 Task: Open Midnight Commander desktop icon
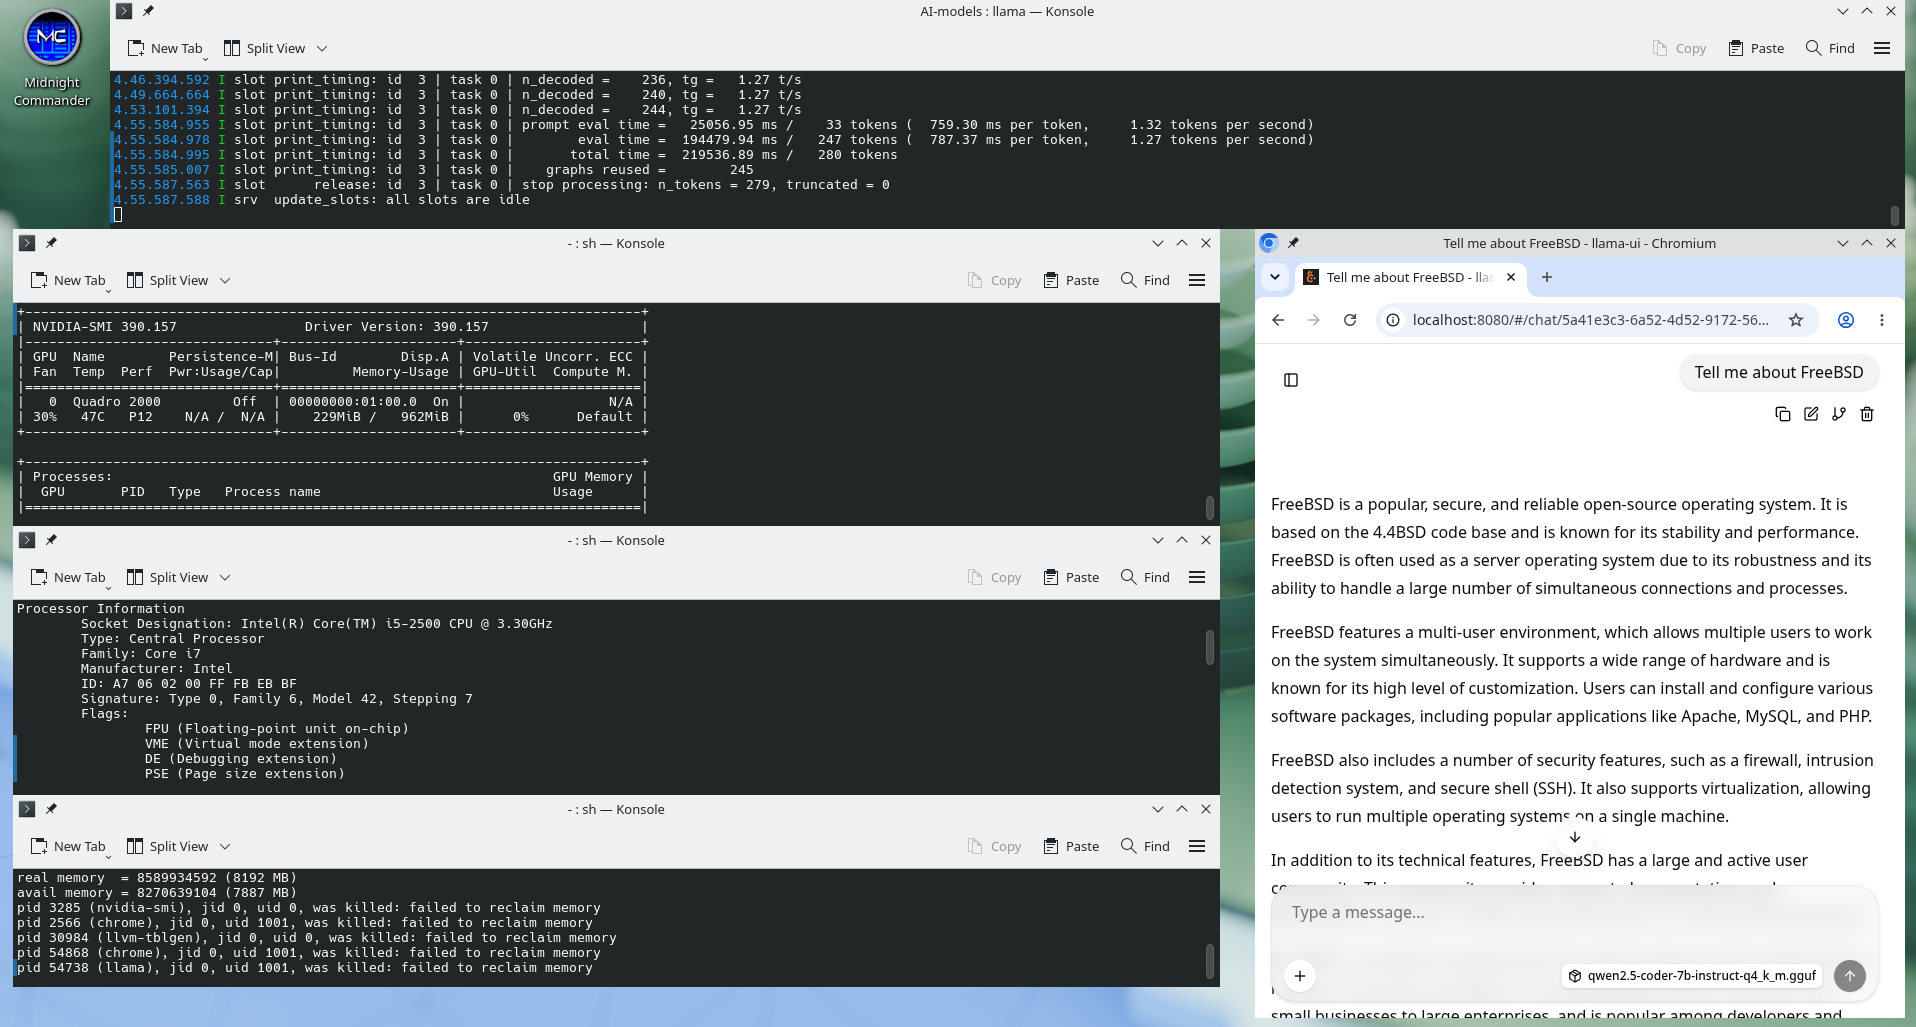(x=52, y=57)
